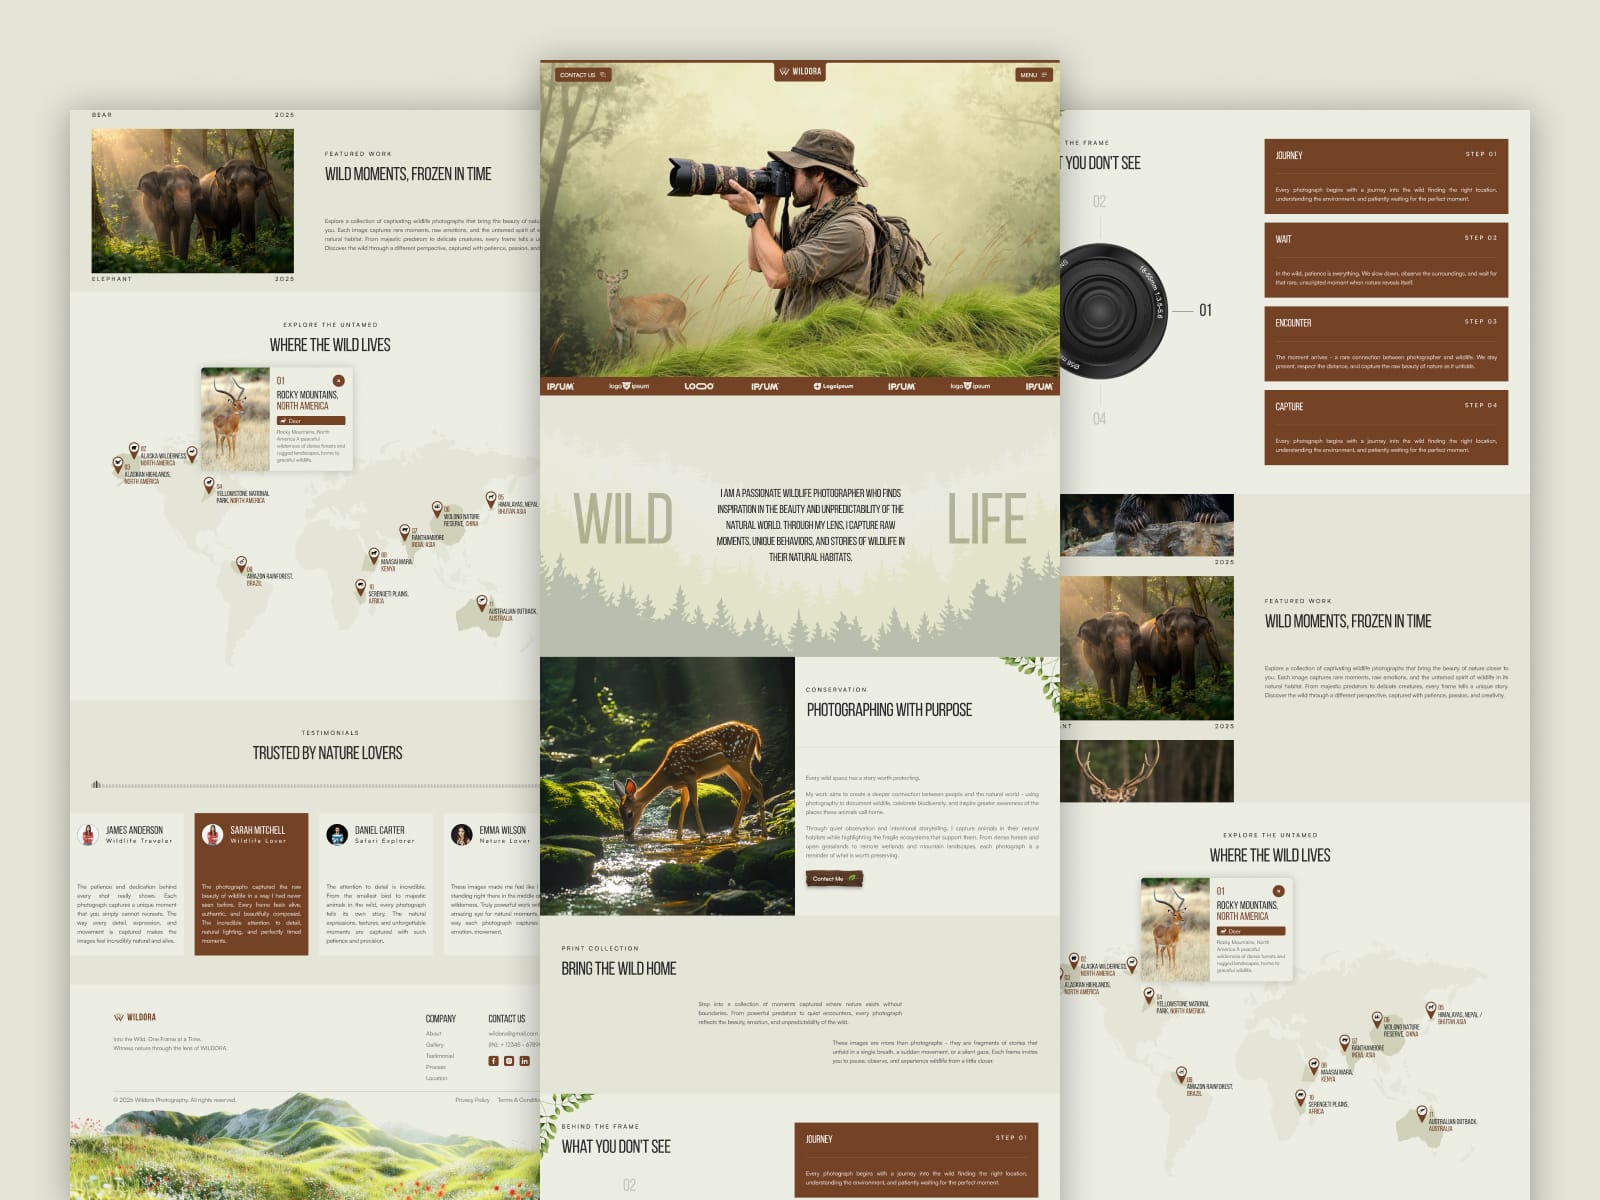The height and width of the screenshot is (1200, 1600).
Task: Click the camera lens image
Action: click(x=1114, y=311)
